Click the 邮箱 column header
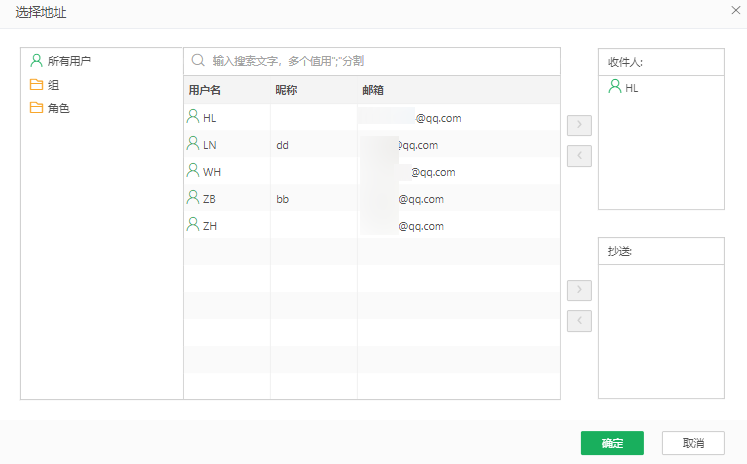The height and width of the screenshot is (464, 747). (374, 90)
